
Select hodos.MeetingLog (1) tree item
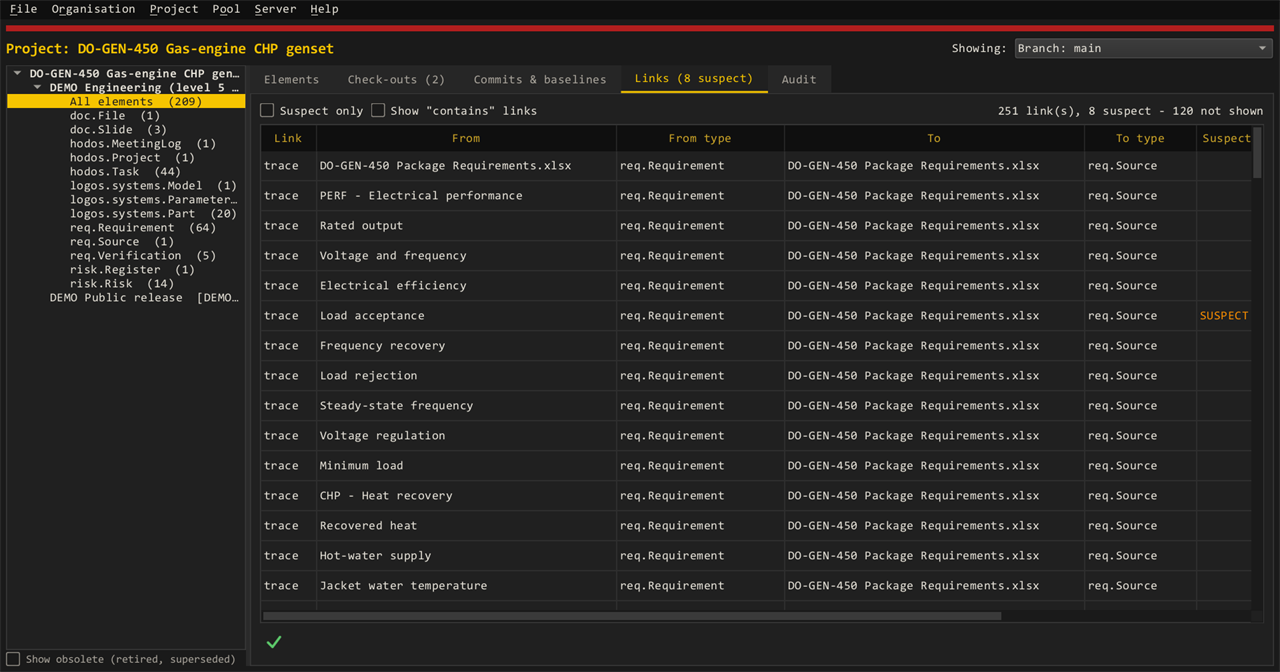pyautogui.click(x=143, y=143)
